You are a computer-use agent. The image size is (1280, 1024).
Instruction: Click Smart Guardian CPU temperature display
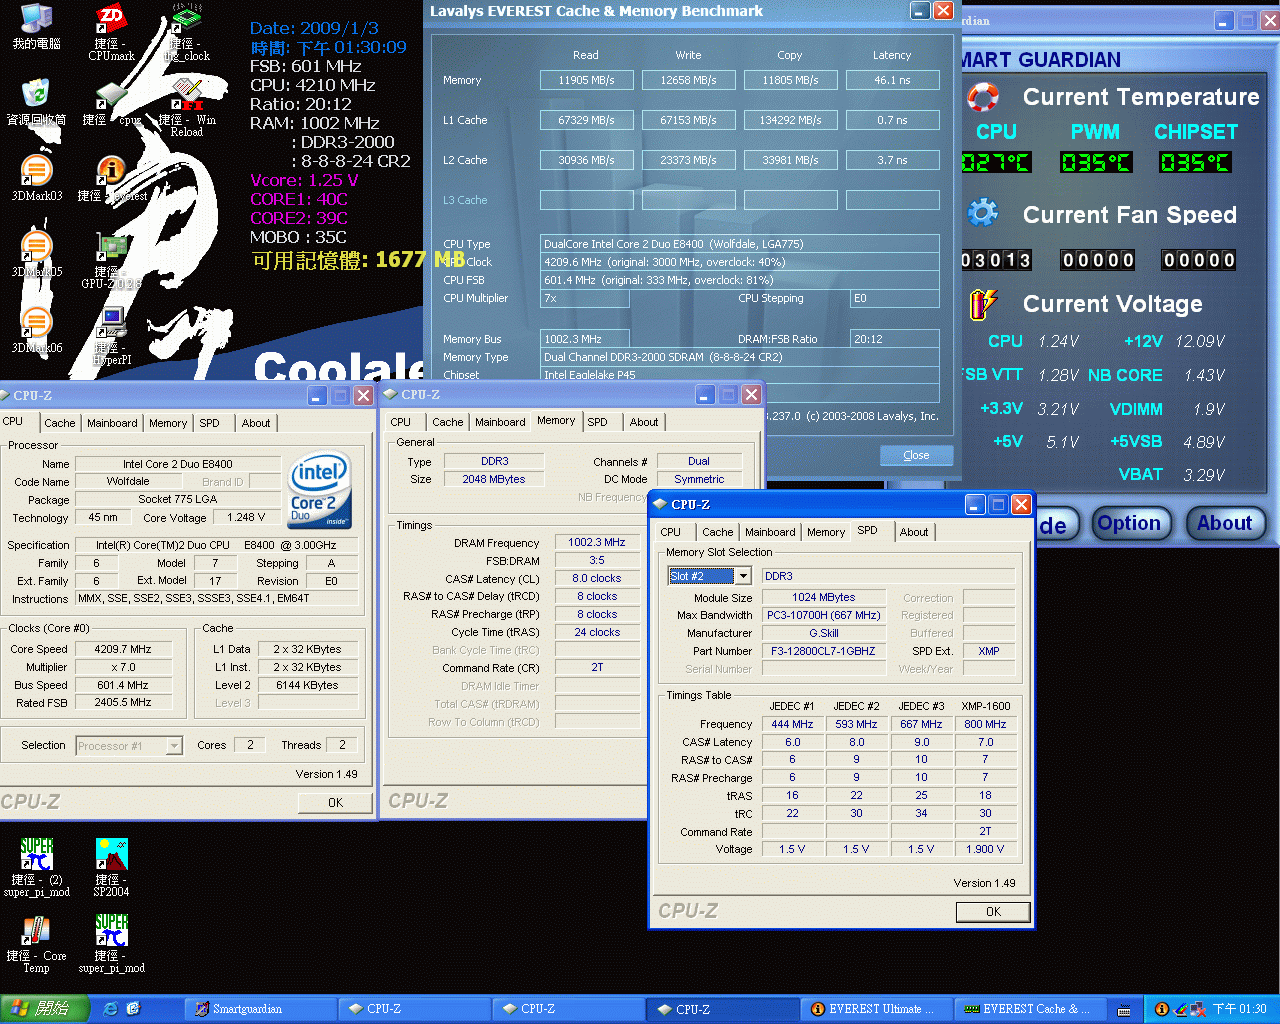(996, 162)
